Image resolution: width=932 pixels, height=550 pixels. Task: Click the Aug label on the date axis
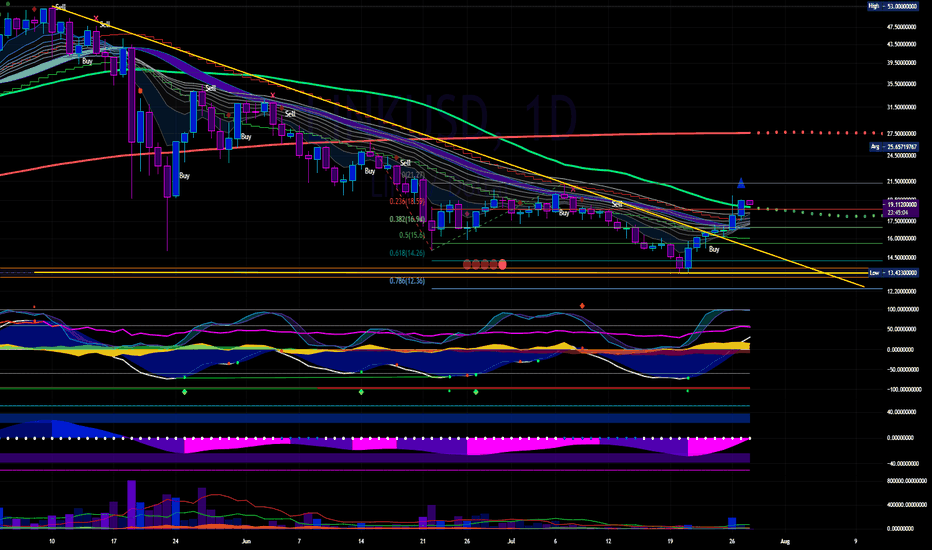click(785, 542)
